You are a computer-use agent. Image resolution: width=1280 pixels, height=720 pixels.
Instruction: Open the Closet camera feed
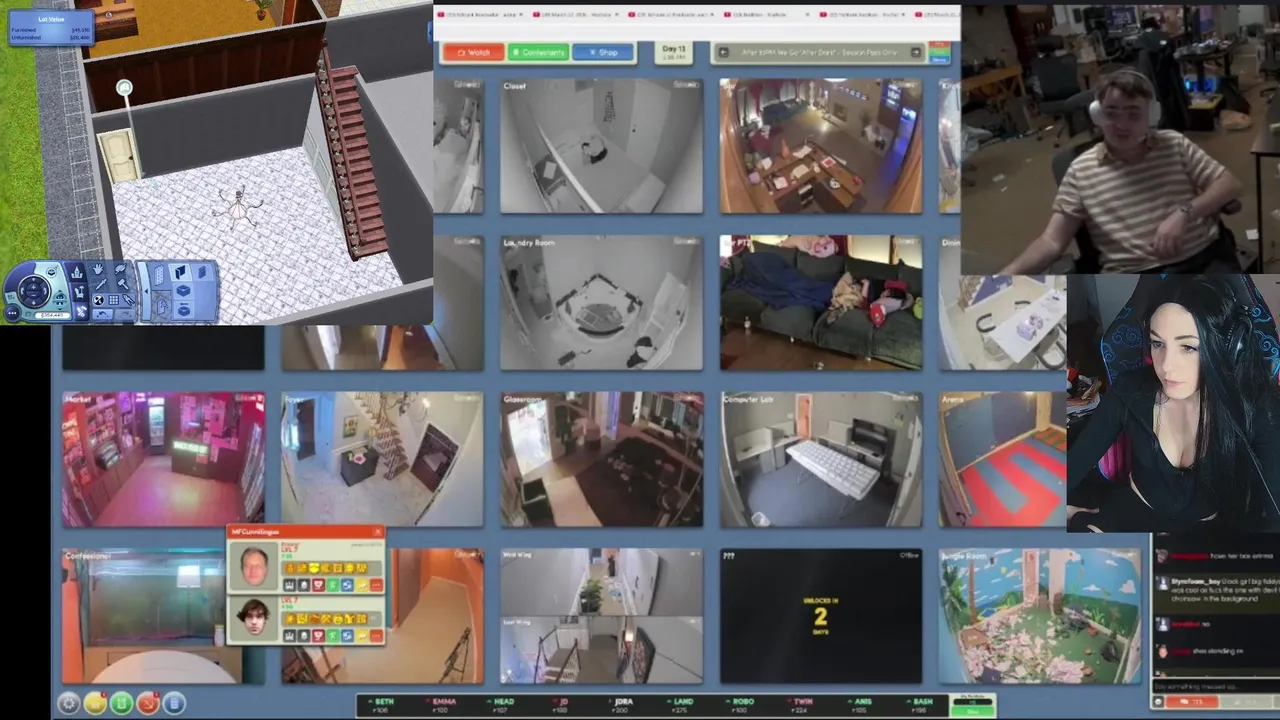pos(601,146)
